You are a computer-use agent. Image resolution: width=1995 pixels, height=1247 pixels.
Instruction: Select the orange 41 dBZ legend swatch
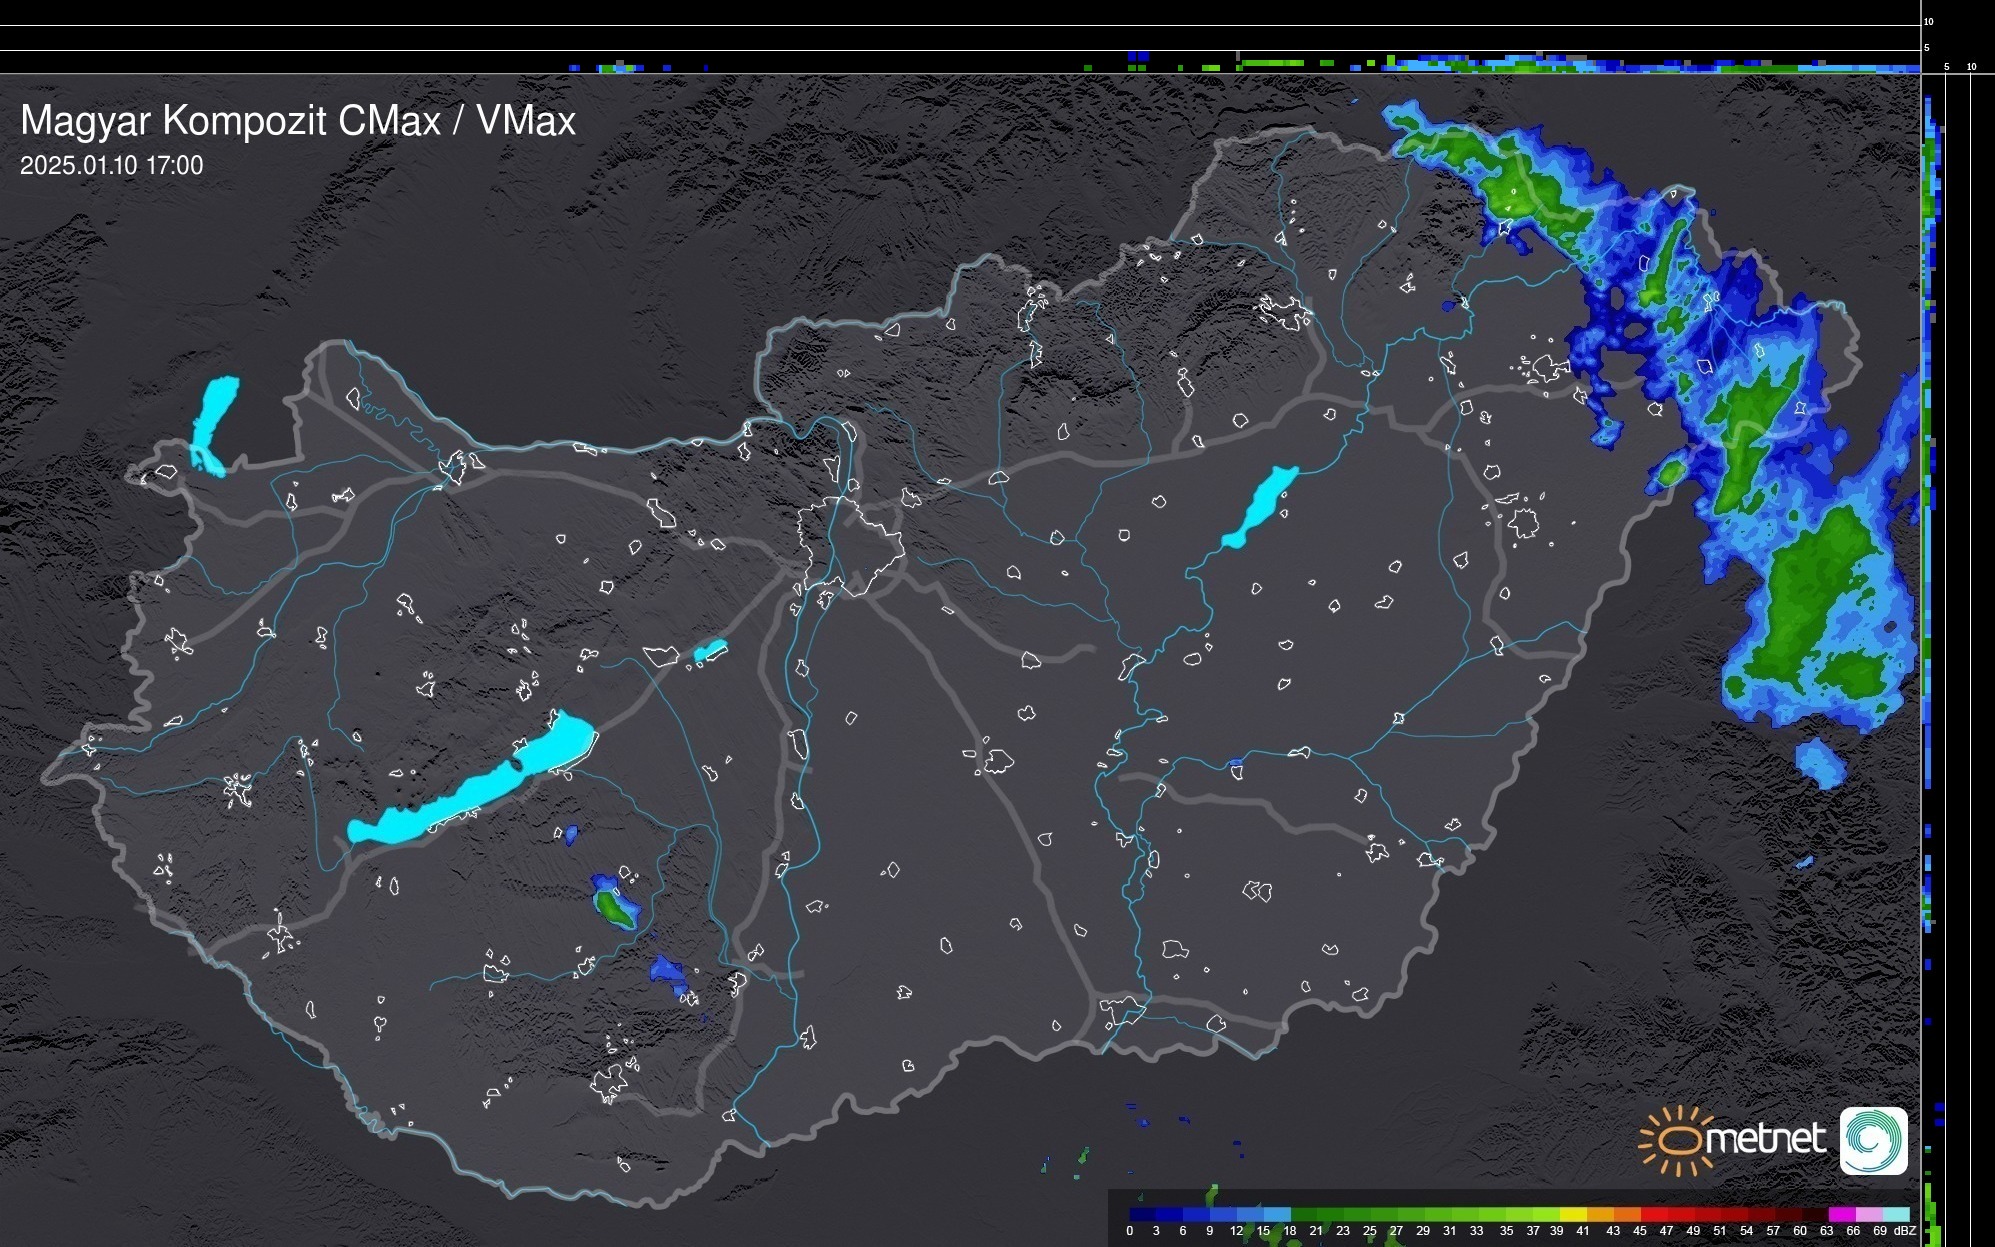(1598, 1215)
